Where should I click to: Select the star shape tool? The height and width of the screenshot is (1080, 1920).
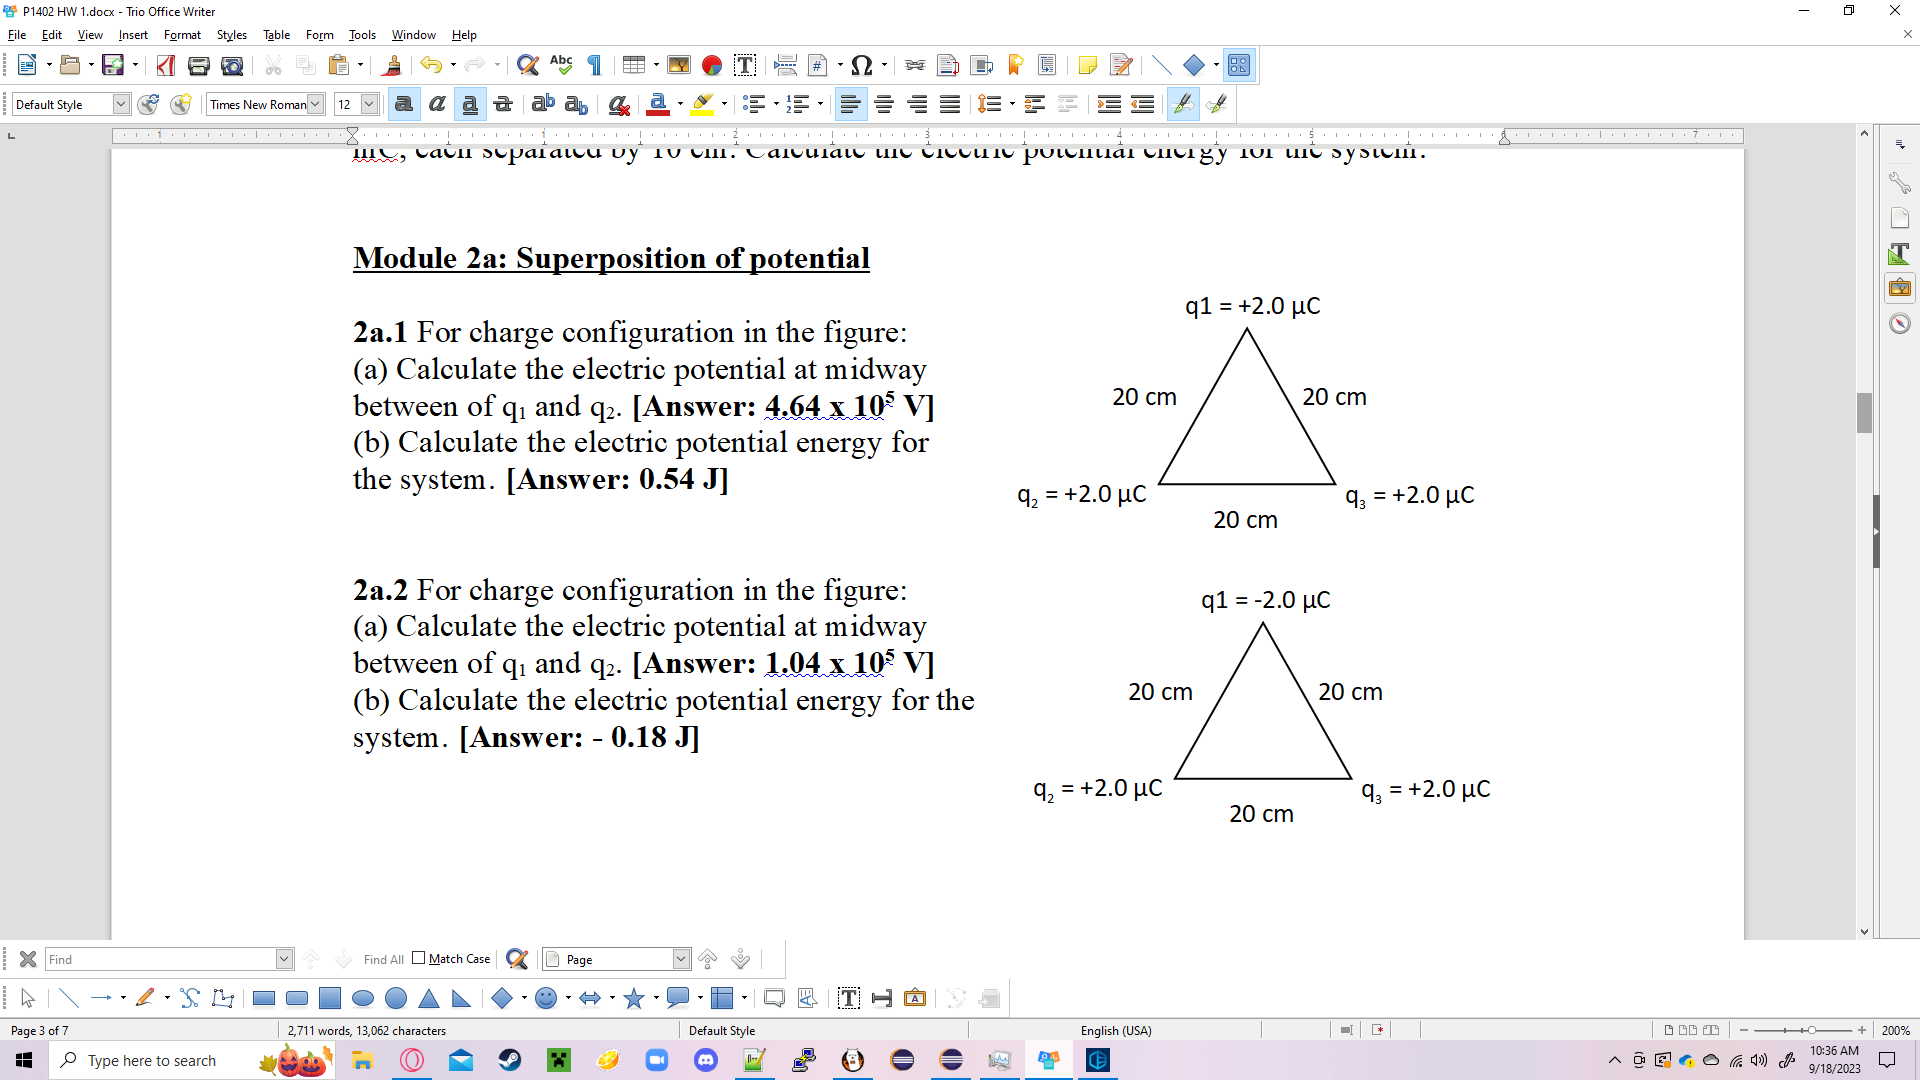(x=635, y=998)
